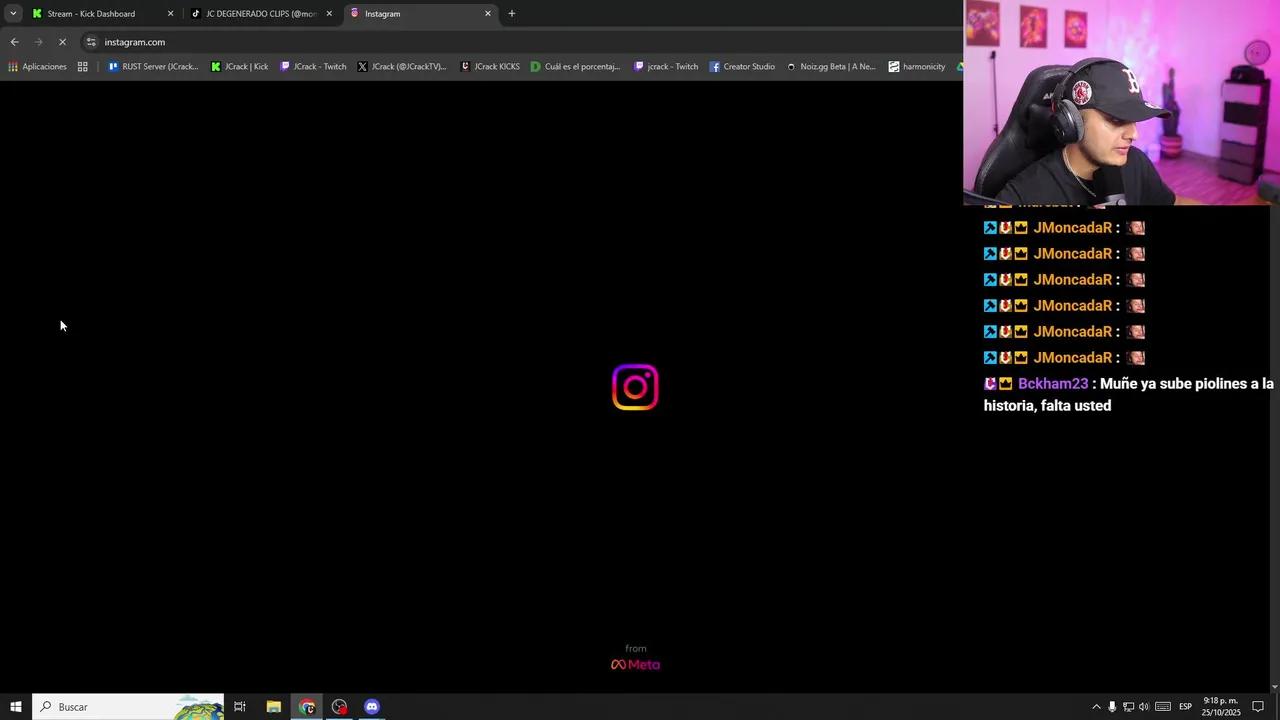Open network settings tray icon
Image resolution: width=1280 pixels, height=720 pixels.
(x=1128, y=707)
